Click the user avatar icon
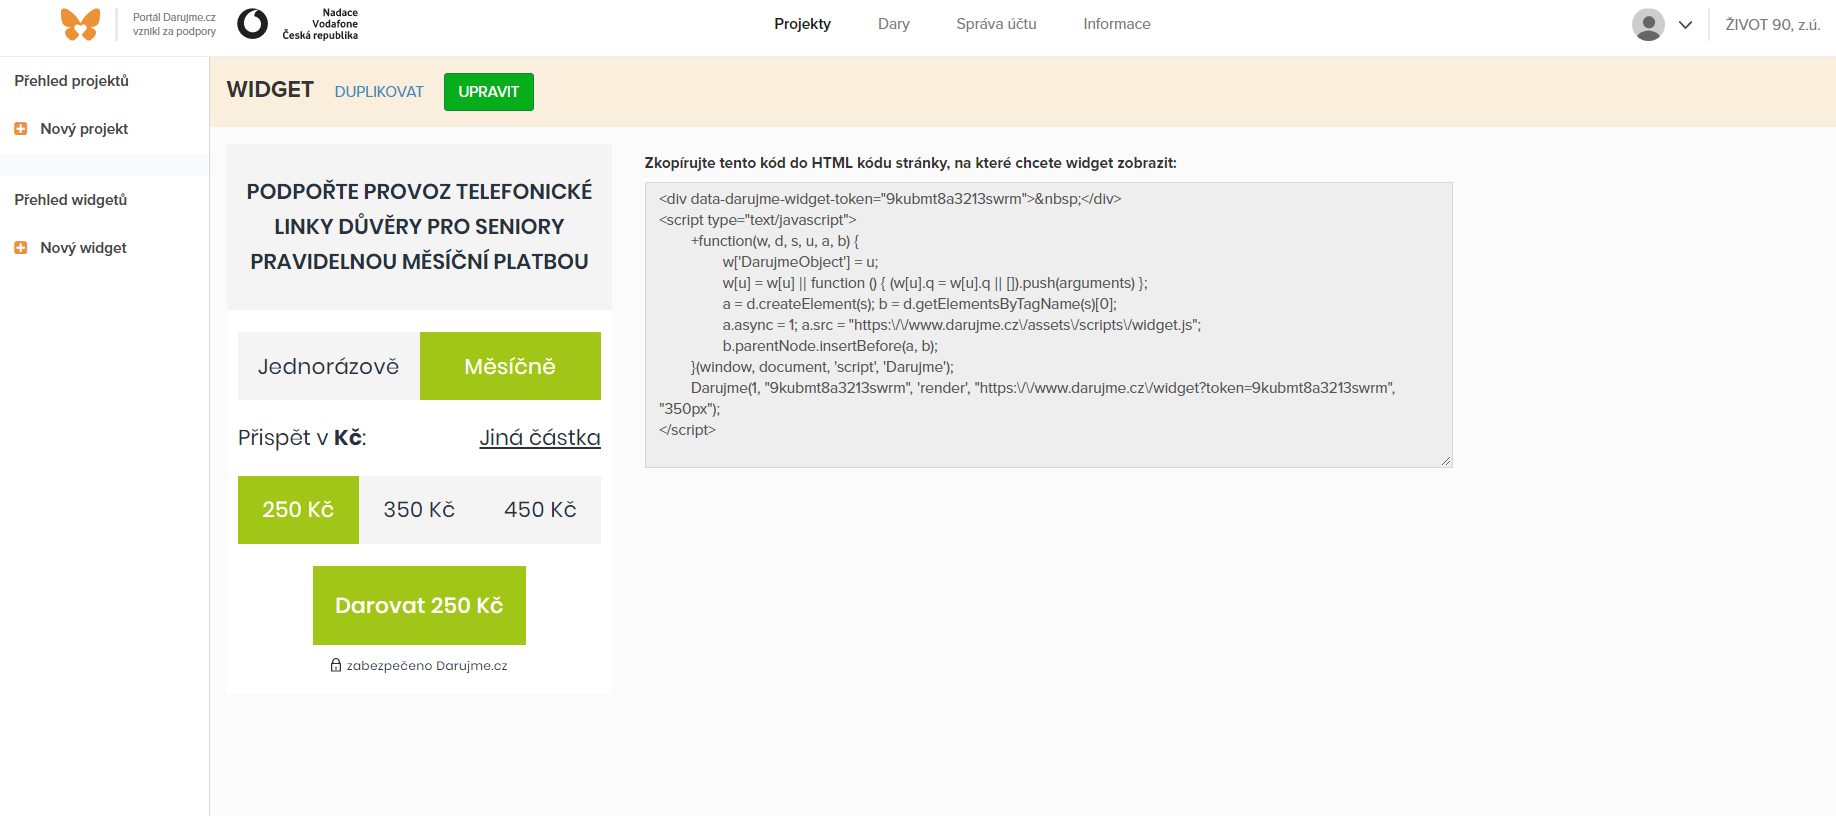This screenshot has height=816, width=1836. 1647,25
